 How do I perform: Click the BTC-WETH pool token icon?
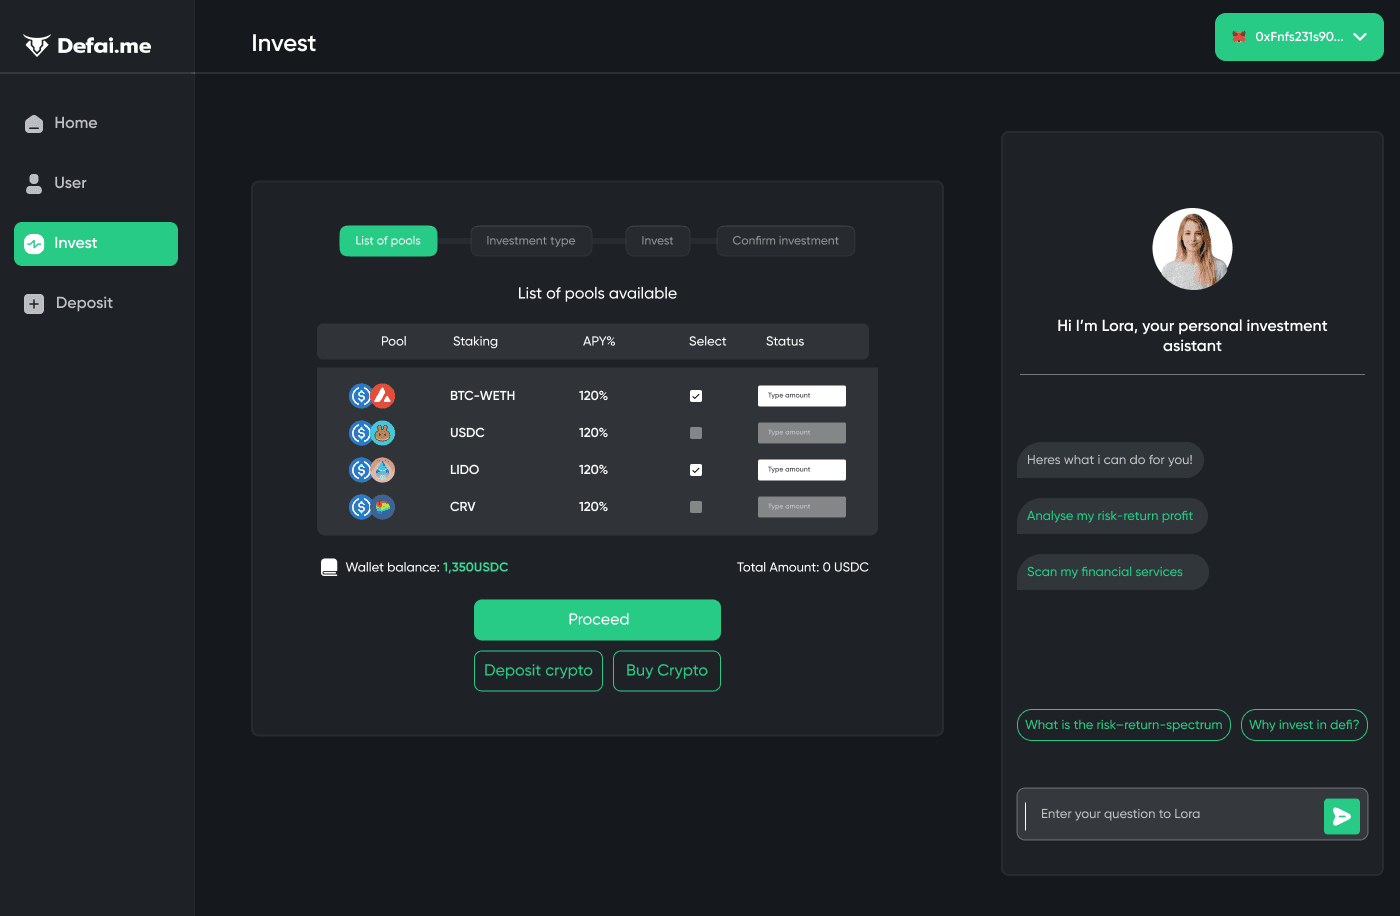(x=372, y=396)
